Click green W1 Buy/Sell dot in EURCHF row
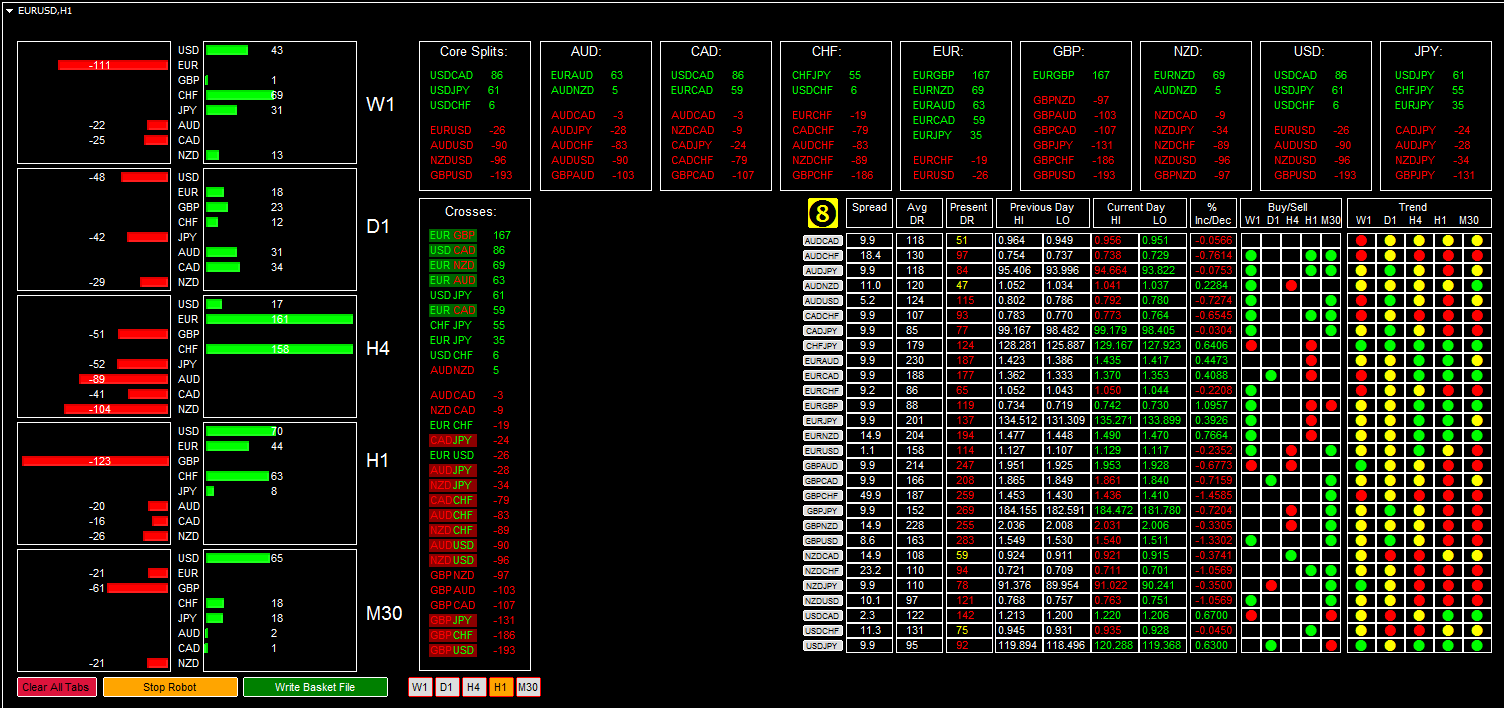 pyautogui.click(x=1251, y=391)
